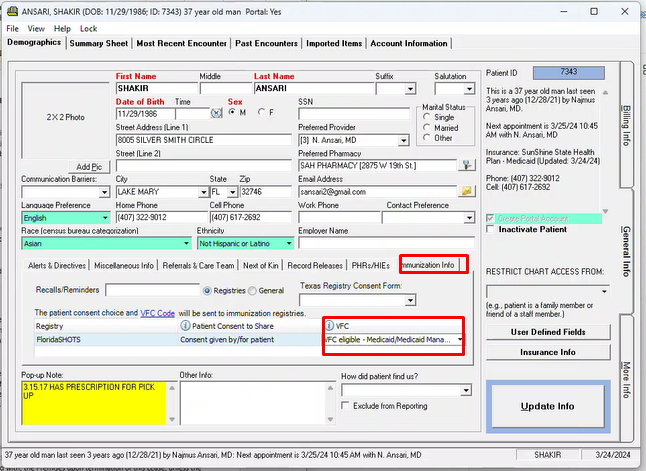The width and height of the screenshot is (646, 471).
Task: Switch to the Most Recent Encounter tab
Action: [182, 44]
